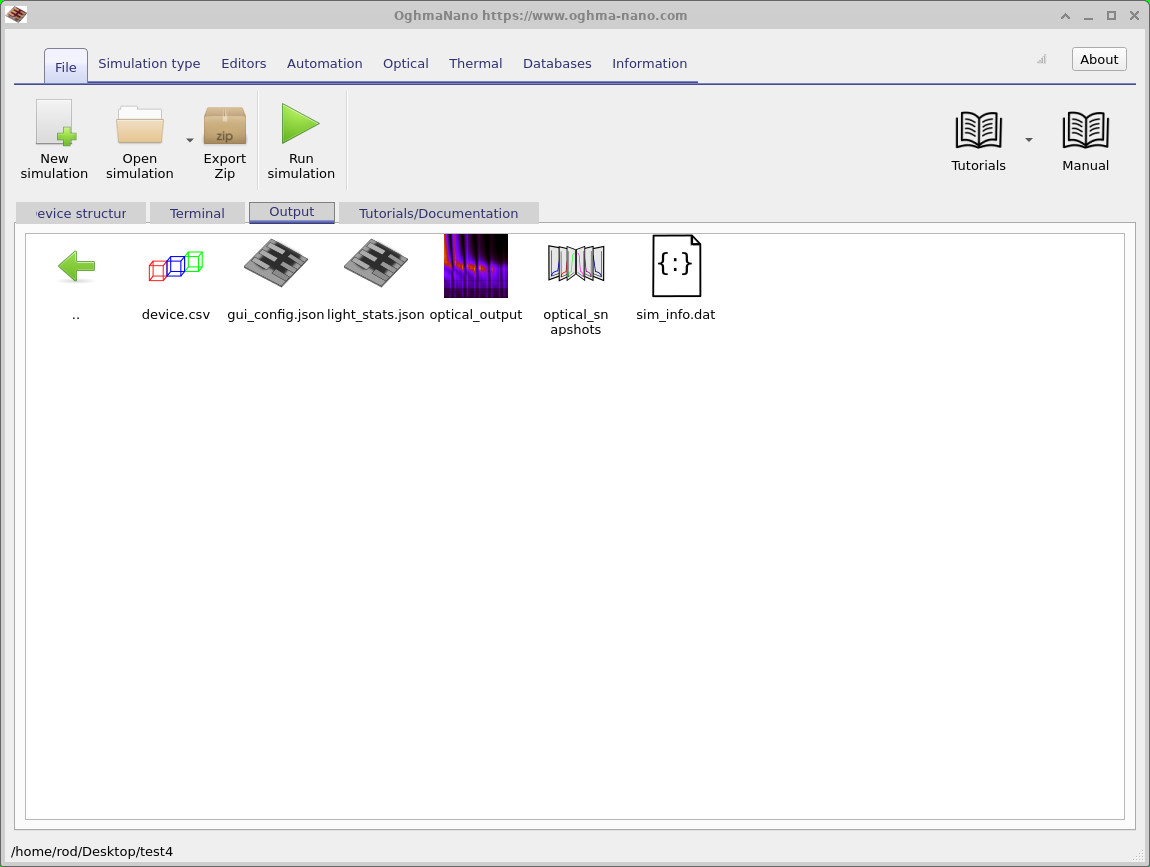
Task: Go up a folder with green arrow
Action: (x=76, y=266)
